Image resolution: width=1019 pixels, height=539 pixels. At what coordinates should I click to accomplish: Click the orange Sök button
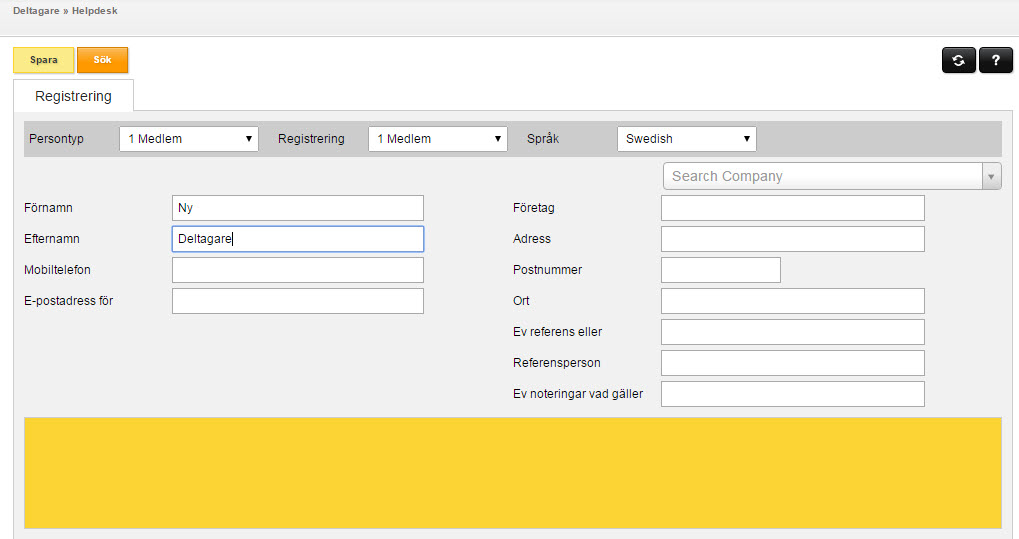pyautogui.click(x=103, y=60)
